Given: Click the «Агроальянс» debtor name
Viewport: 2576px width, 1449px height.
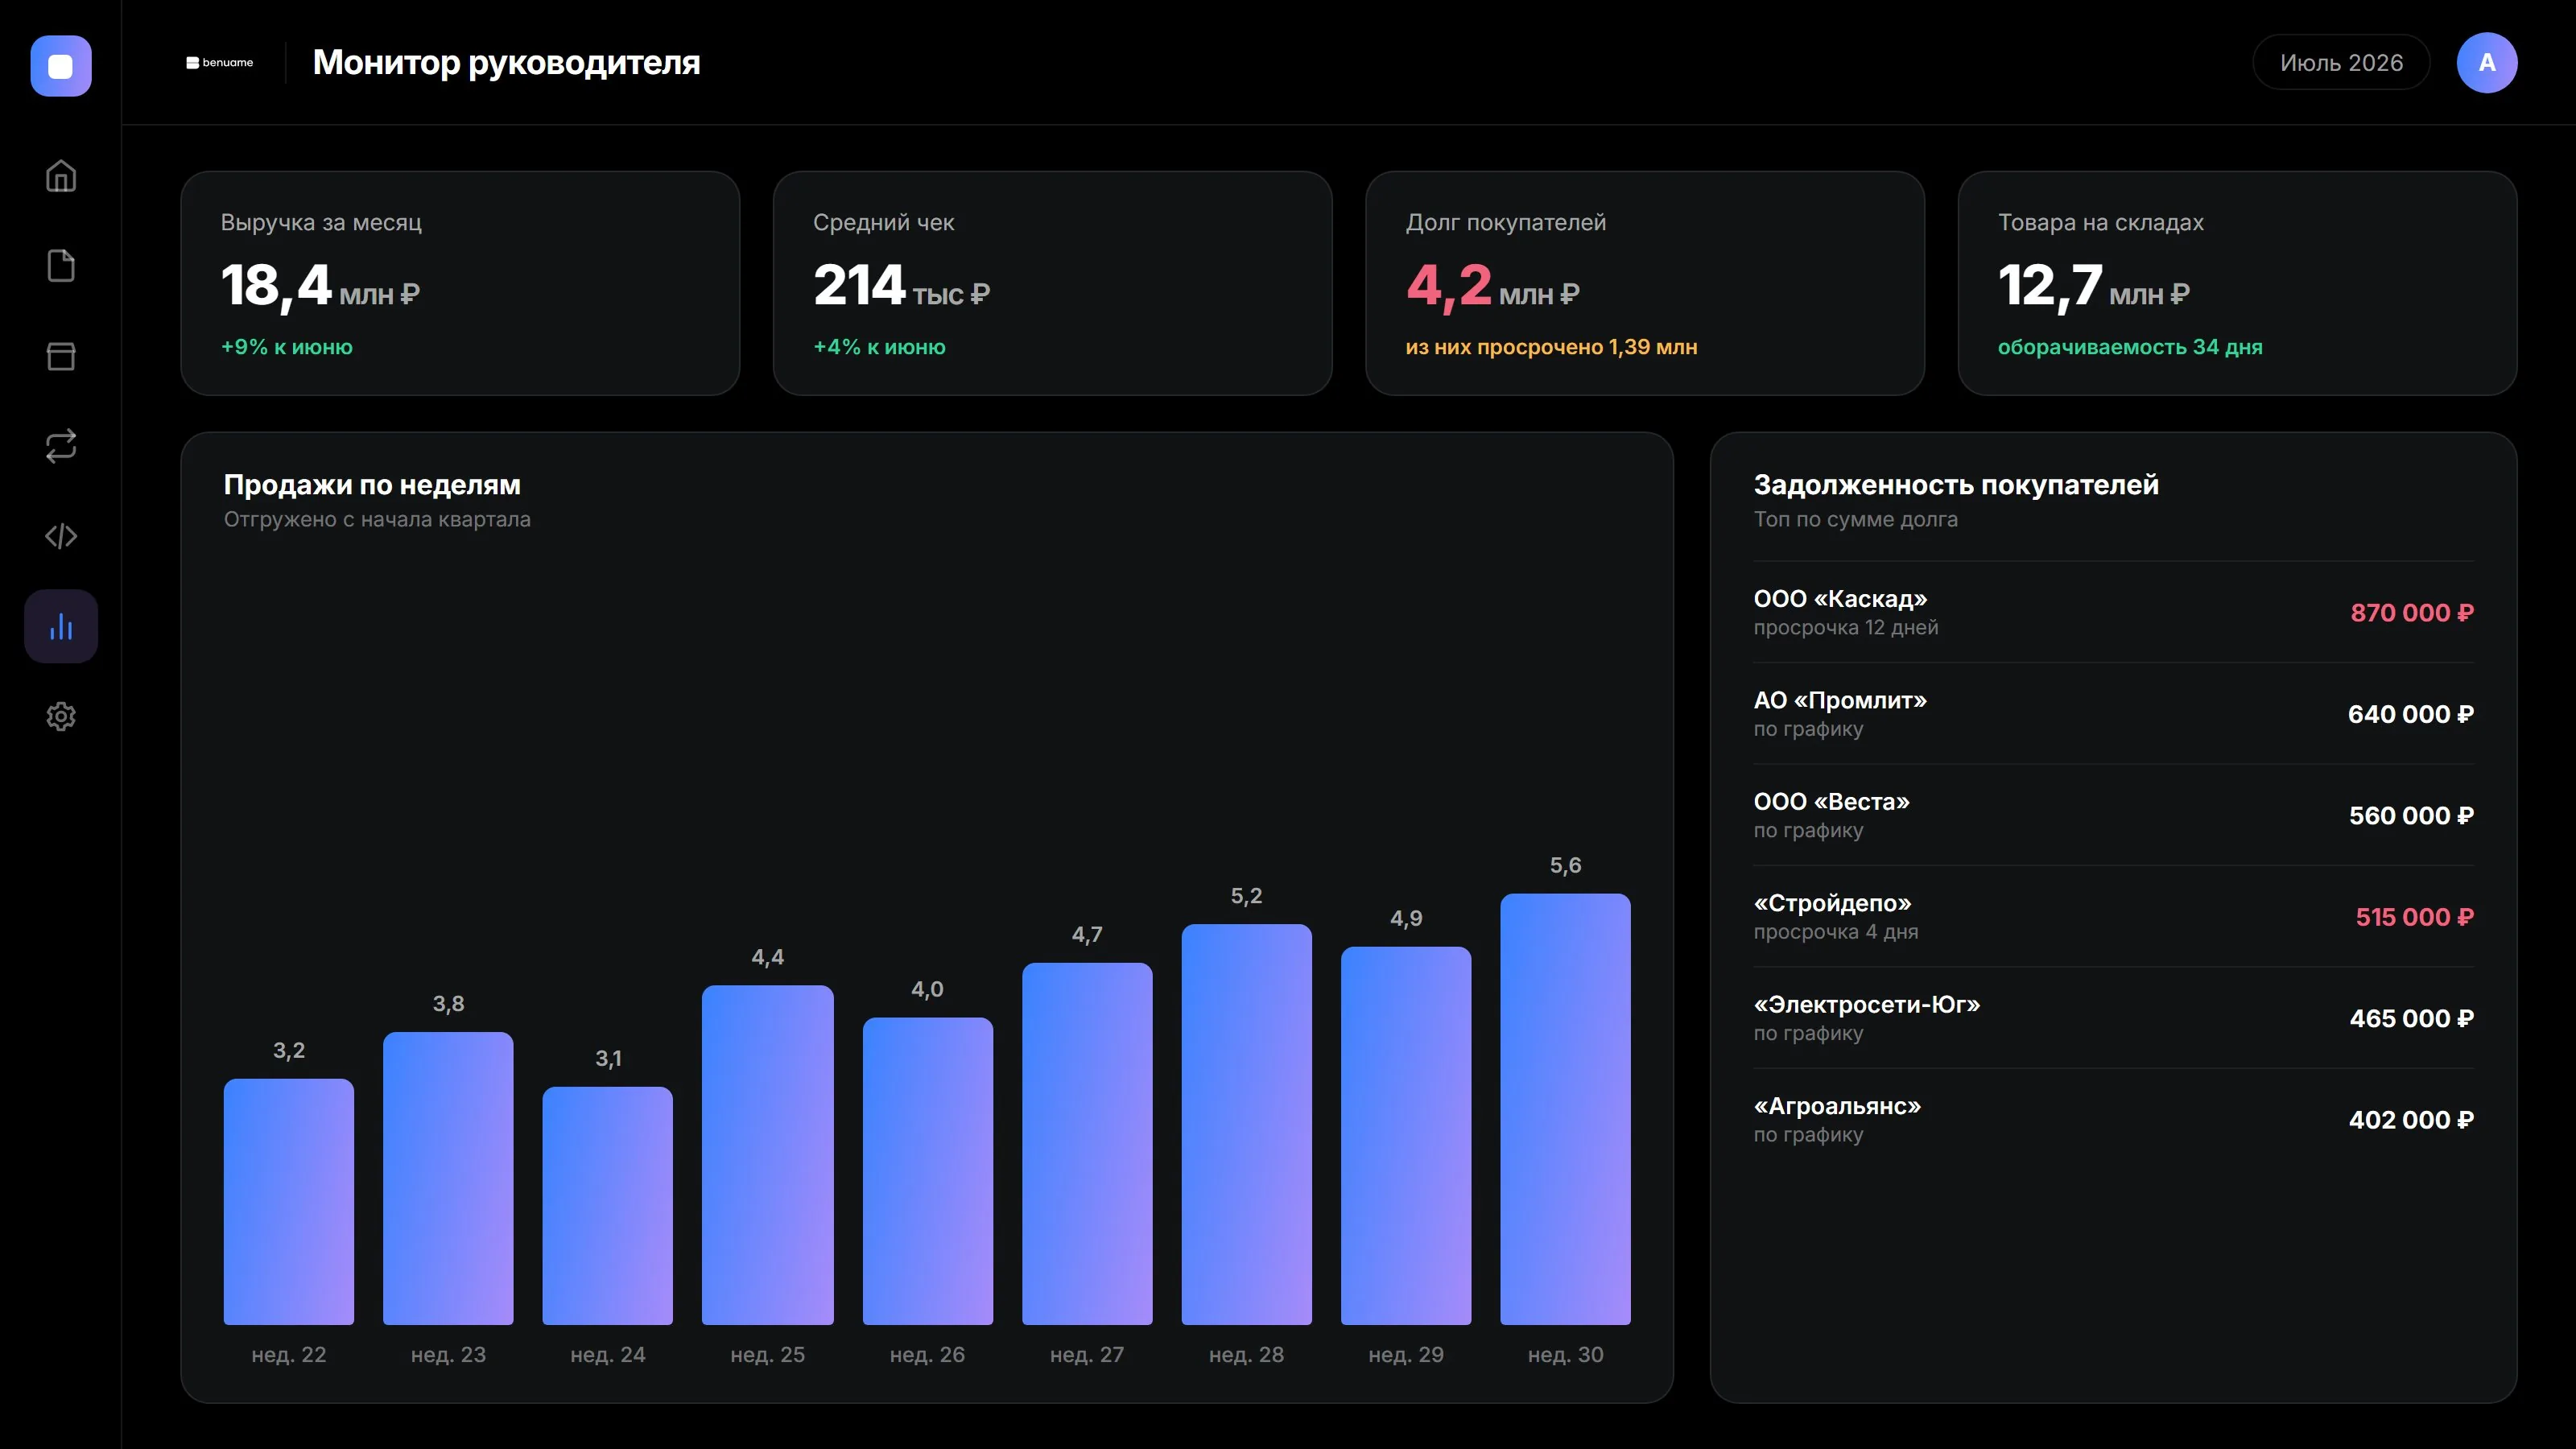Looking at the screenshot, I should pyautogui.click(x=1837, y=1106).
